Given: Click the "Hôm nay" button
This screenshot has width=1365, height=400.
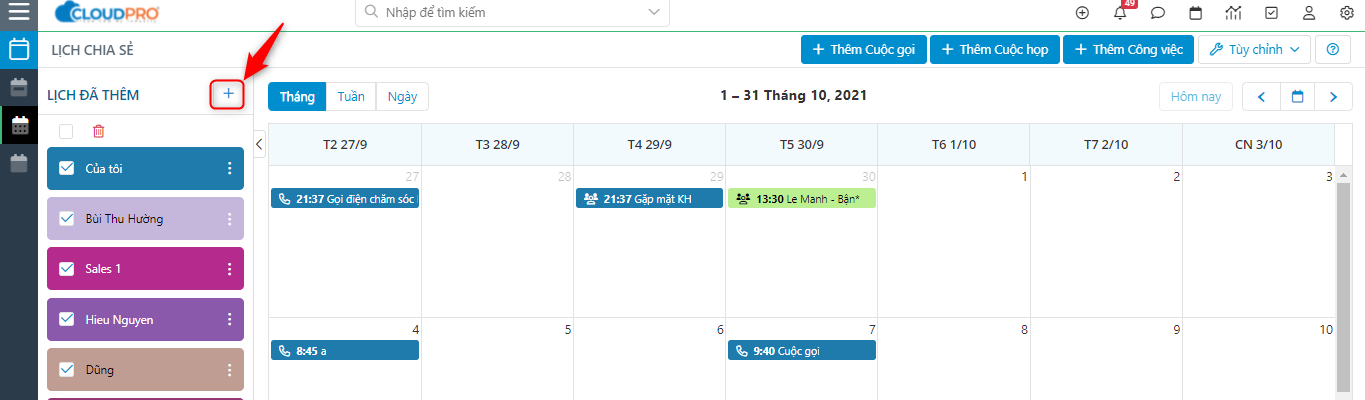Looking at the screenshot, I should coord(1196,97).
